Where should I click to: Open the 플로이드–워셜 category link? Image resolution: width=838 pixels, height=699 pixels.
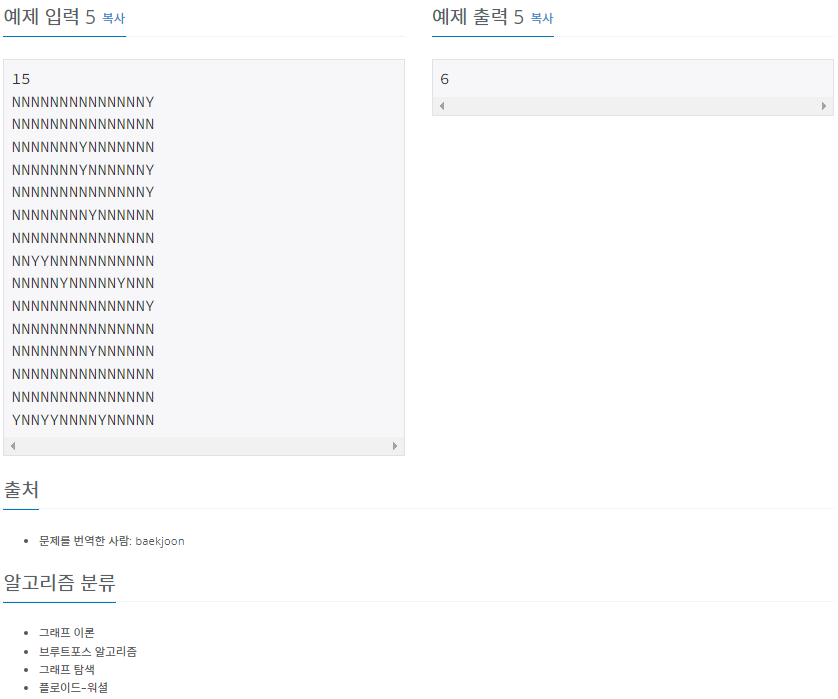tap(74, 688)
